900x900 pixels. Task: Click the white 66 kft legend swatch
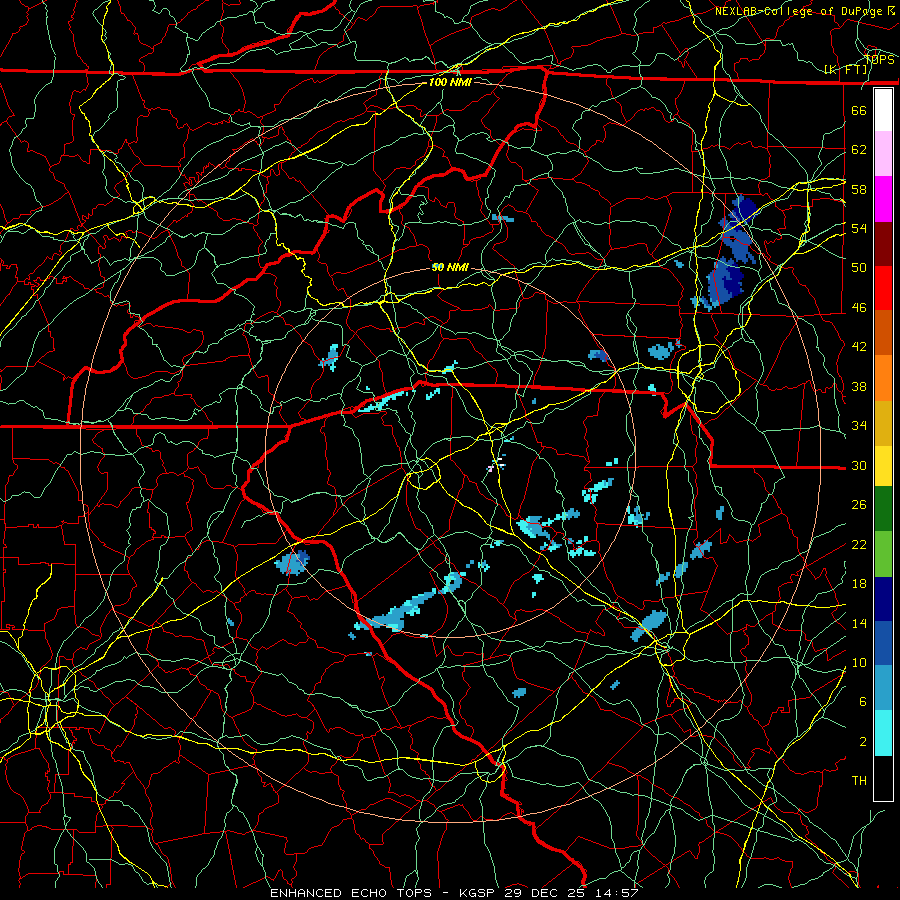[x=883, y=110]
